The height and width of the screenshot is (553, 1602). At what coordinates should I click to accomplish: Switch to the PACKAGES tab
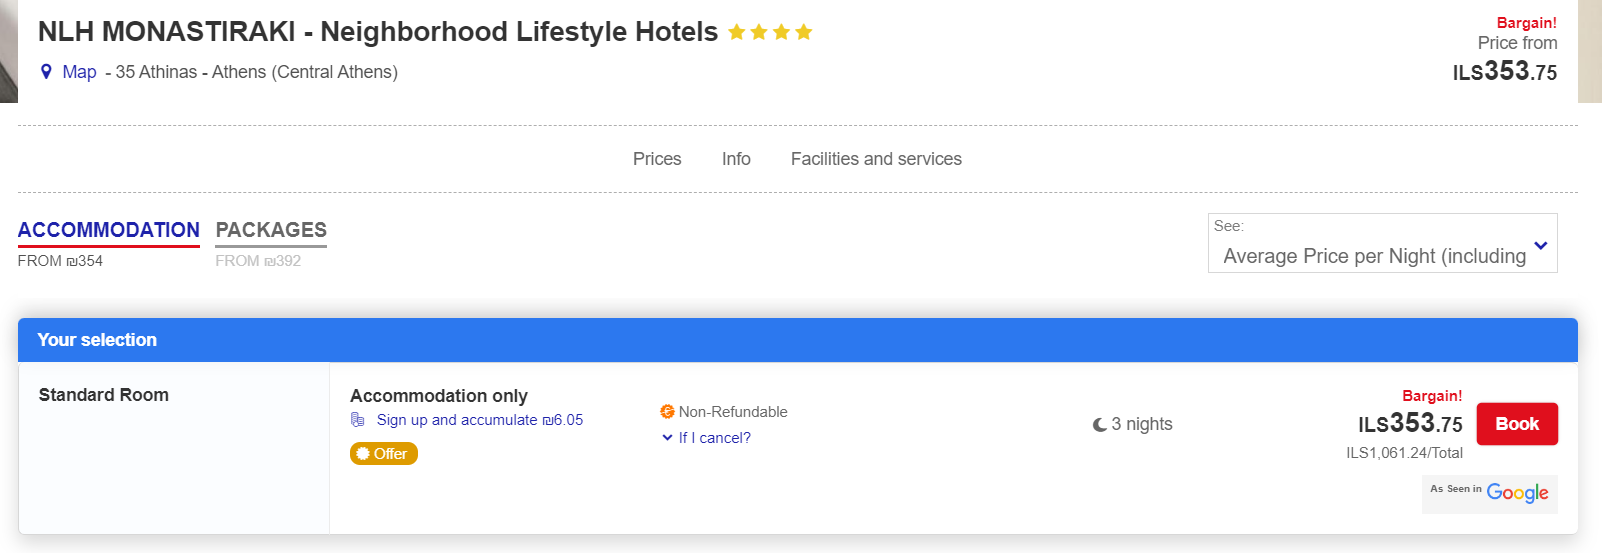click(271, 231)
